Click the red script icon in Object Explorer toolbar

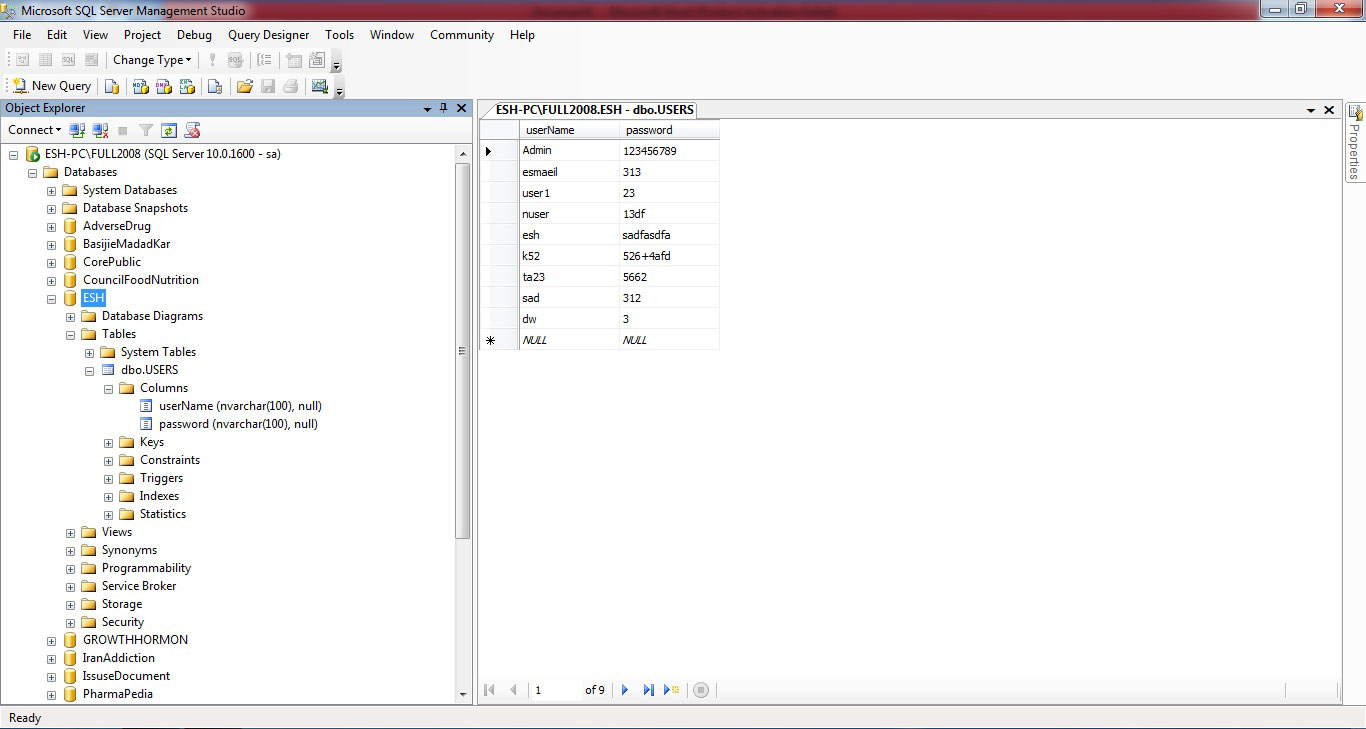pos(193,130)
